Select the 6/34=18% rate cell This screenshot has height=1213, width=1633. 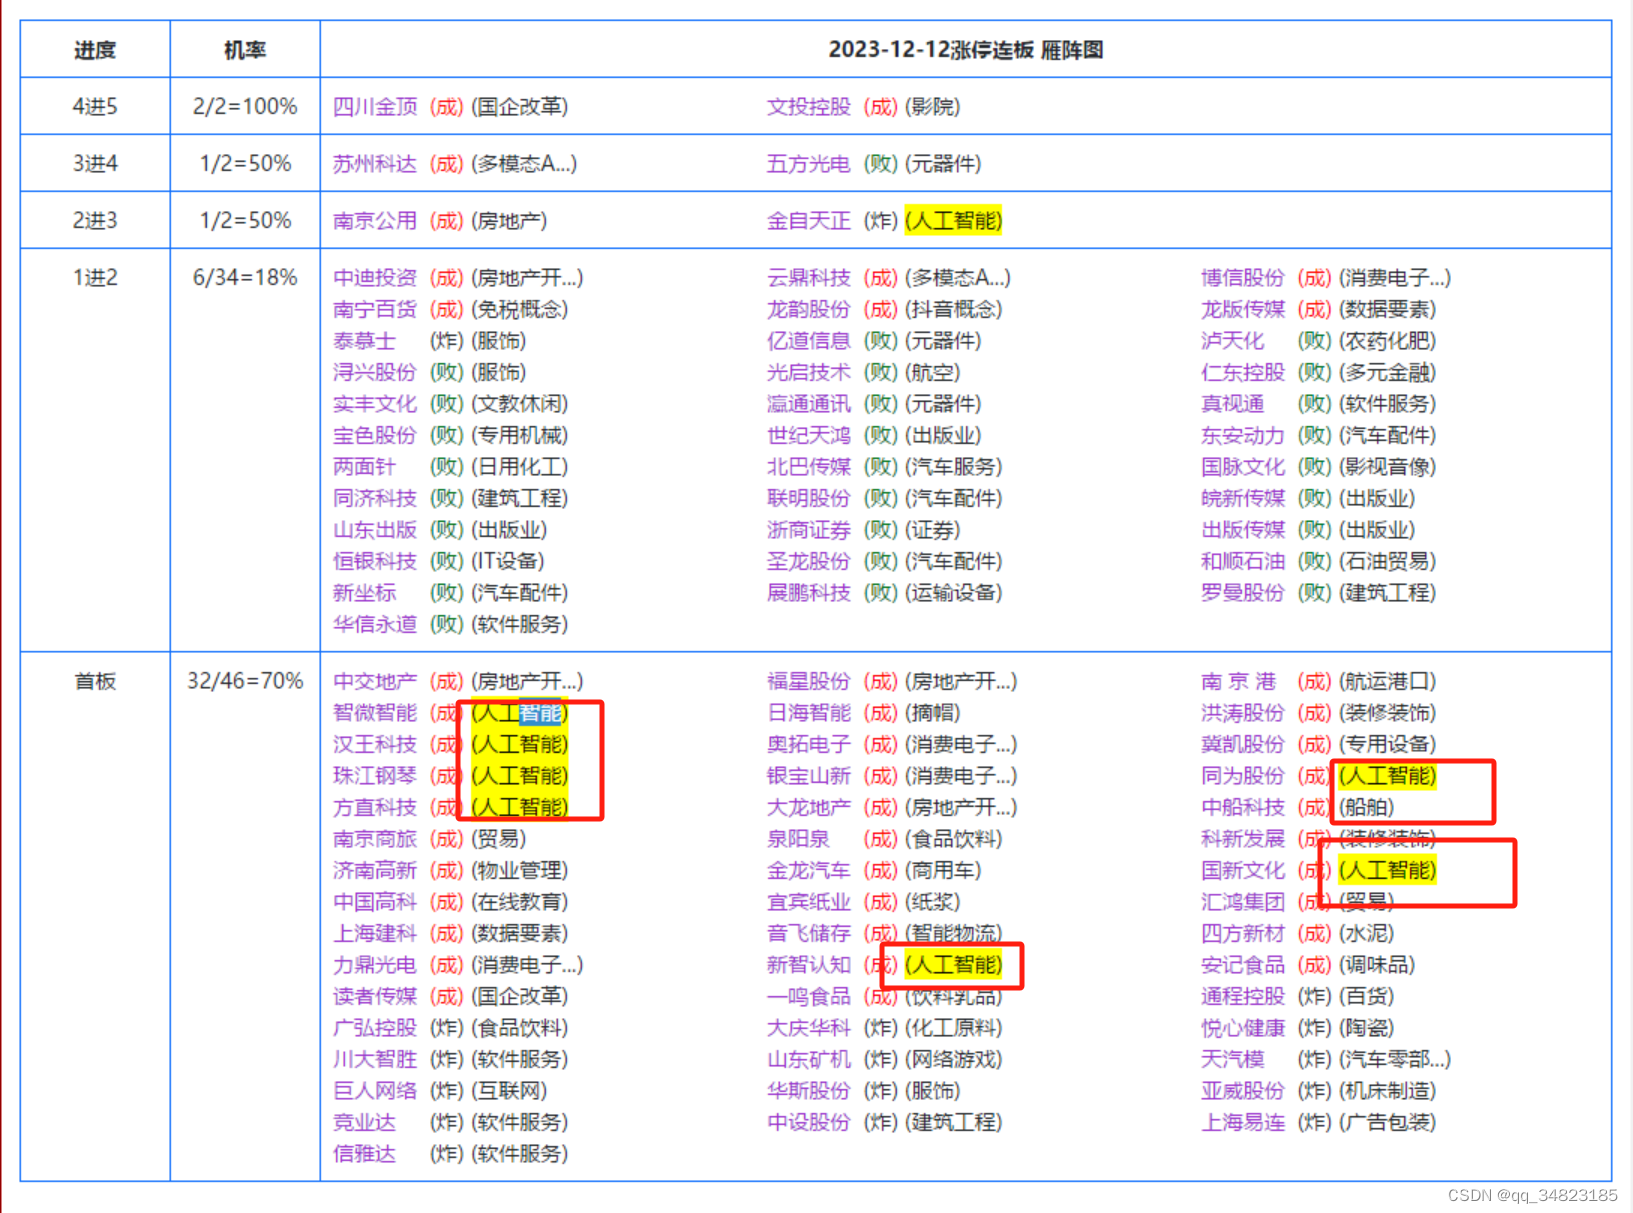(x=245, y=450)
